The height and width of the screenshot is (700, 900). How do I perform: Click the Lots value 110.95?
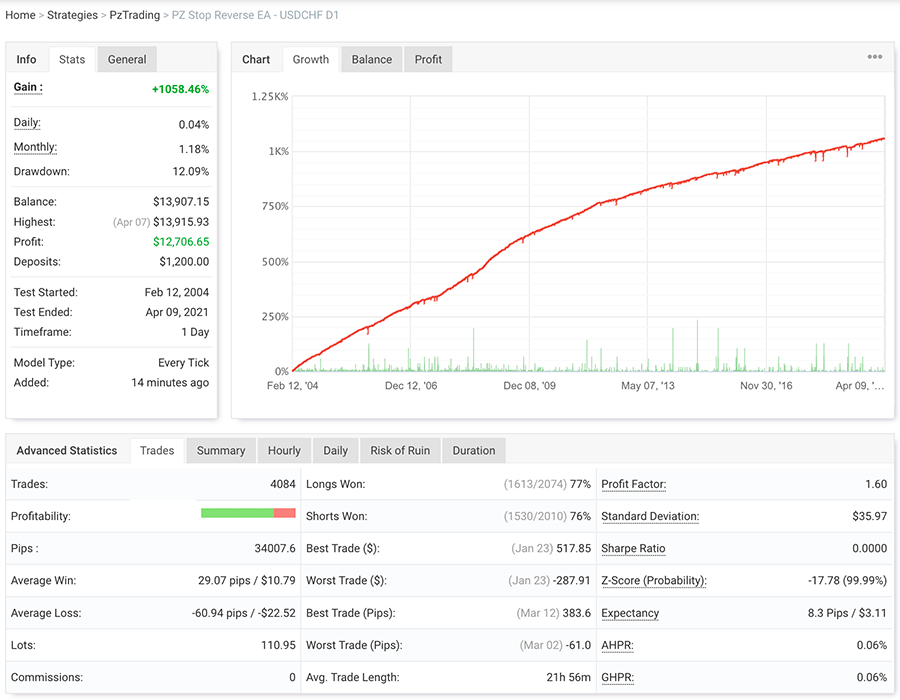click(x=278, y=645)
